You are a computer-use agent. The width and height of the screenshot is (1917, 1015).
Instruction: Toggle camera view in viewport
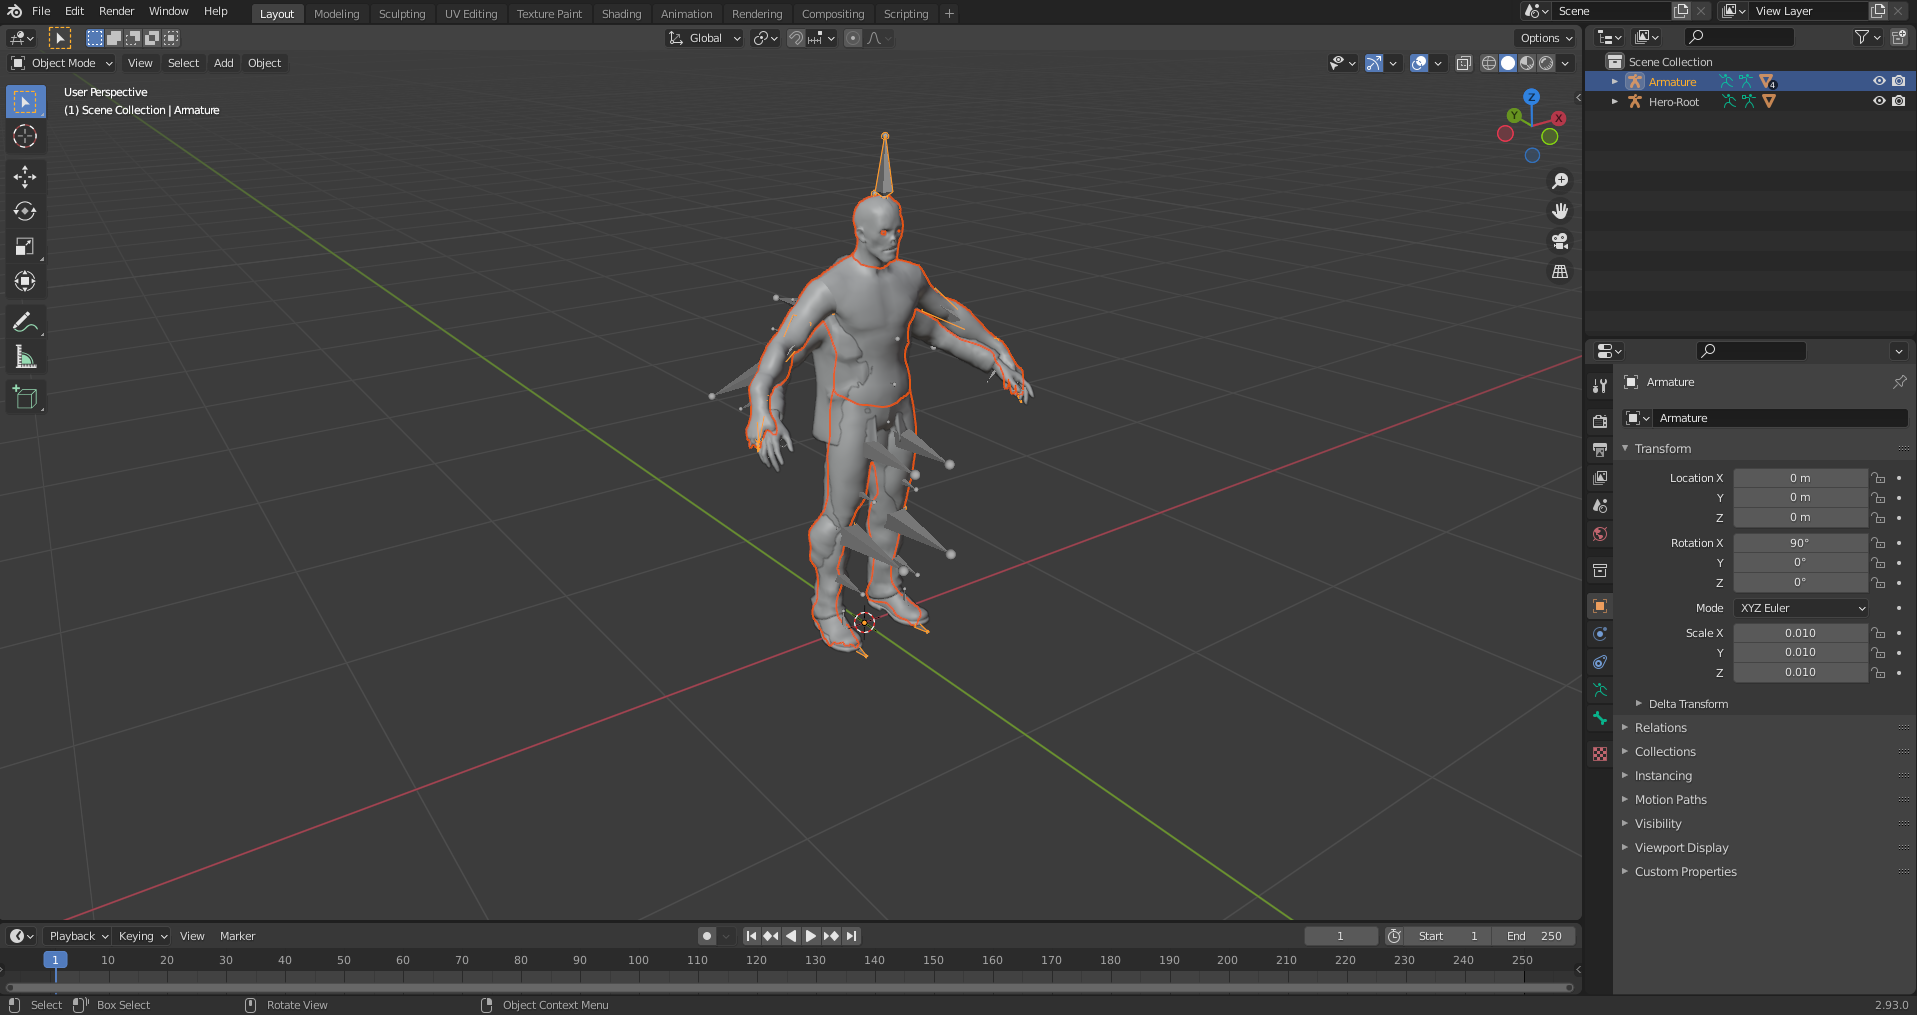[1559, 241]
